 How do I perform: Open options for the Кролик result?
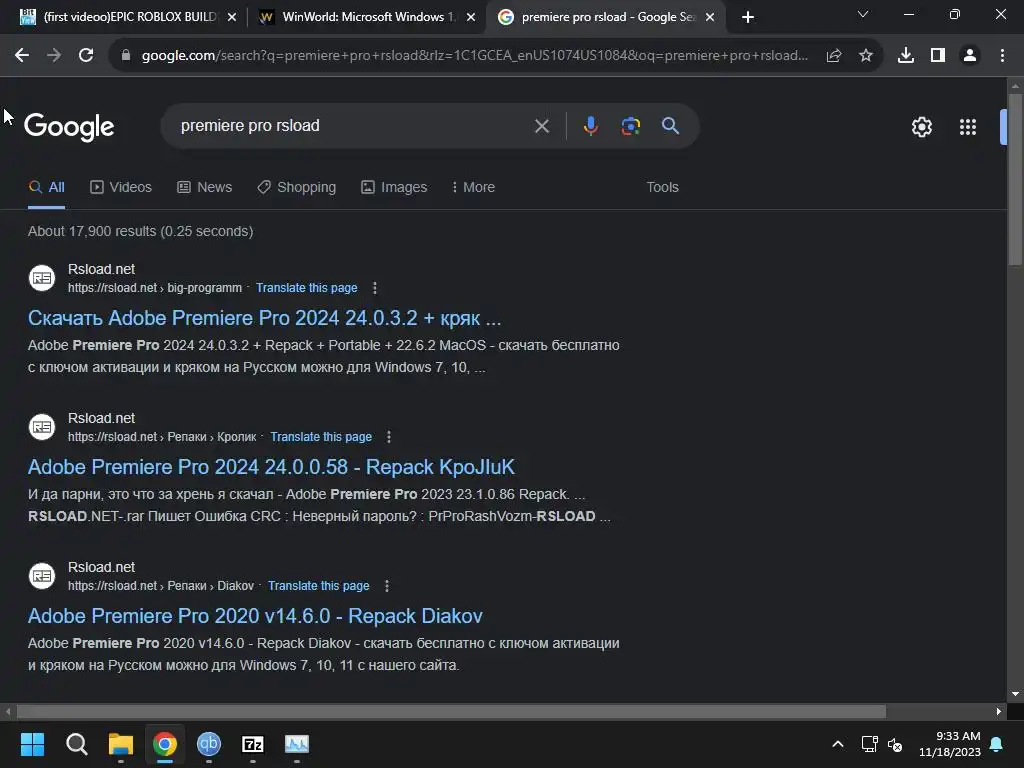point(389,437)
